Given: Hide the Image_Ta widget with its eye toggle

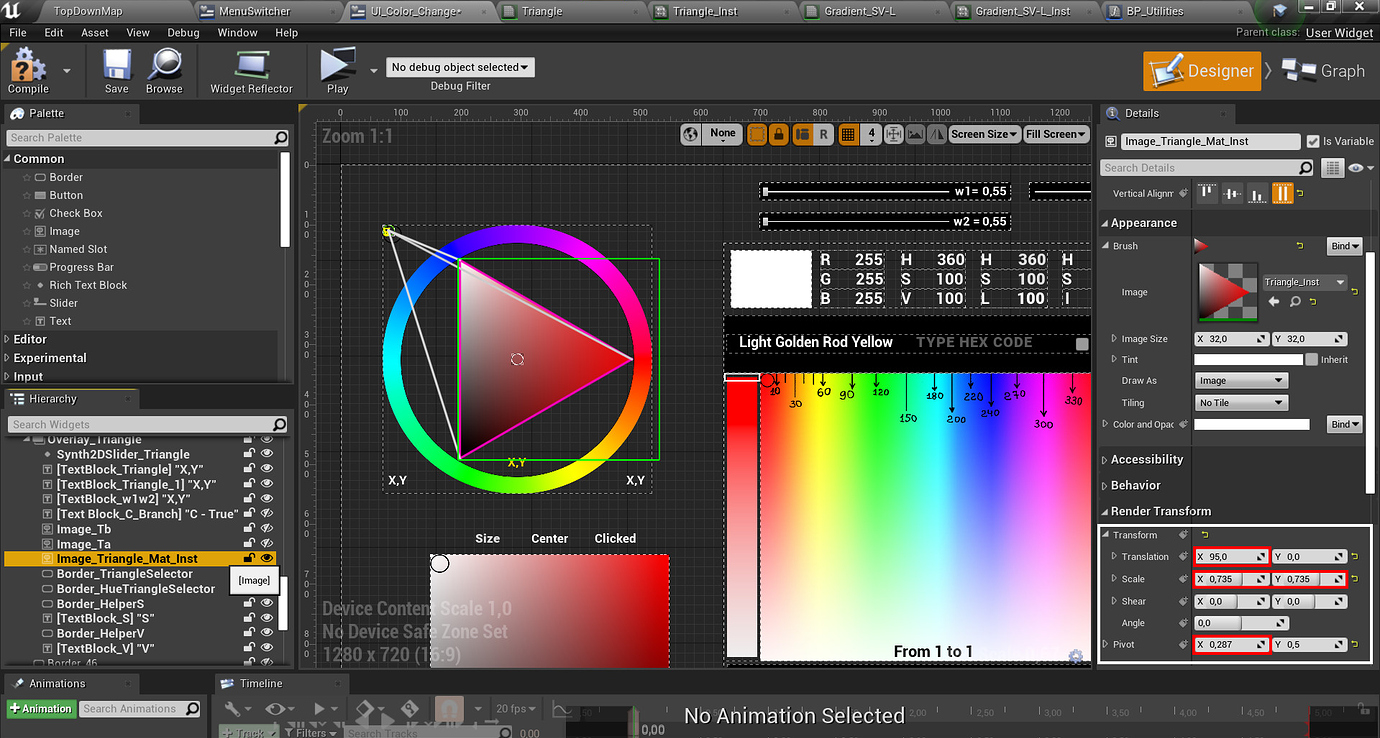Looking at the screenshot, I should 266,543.
